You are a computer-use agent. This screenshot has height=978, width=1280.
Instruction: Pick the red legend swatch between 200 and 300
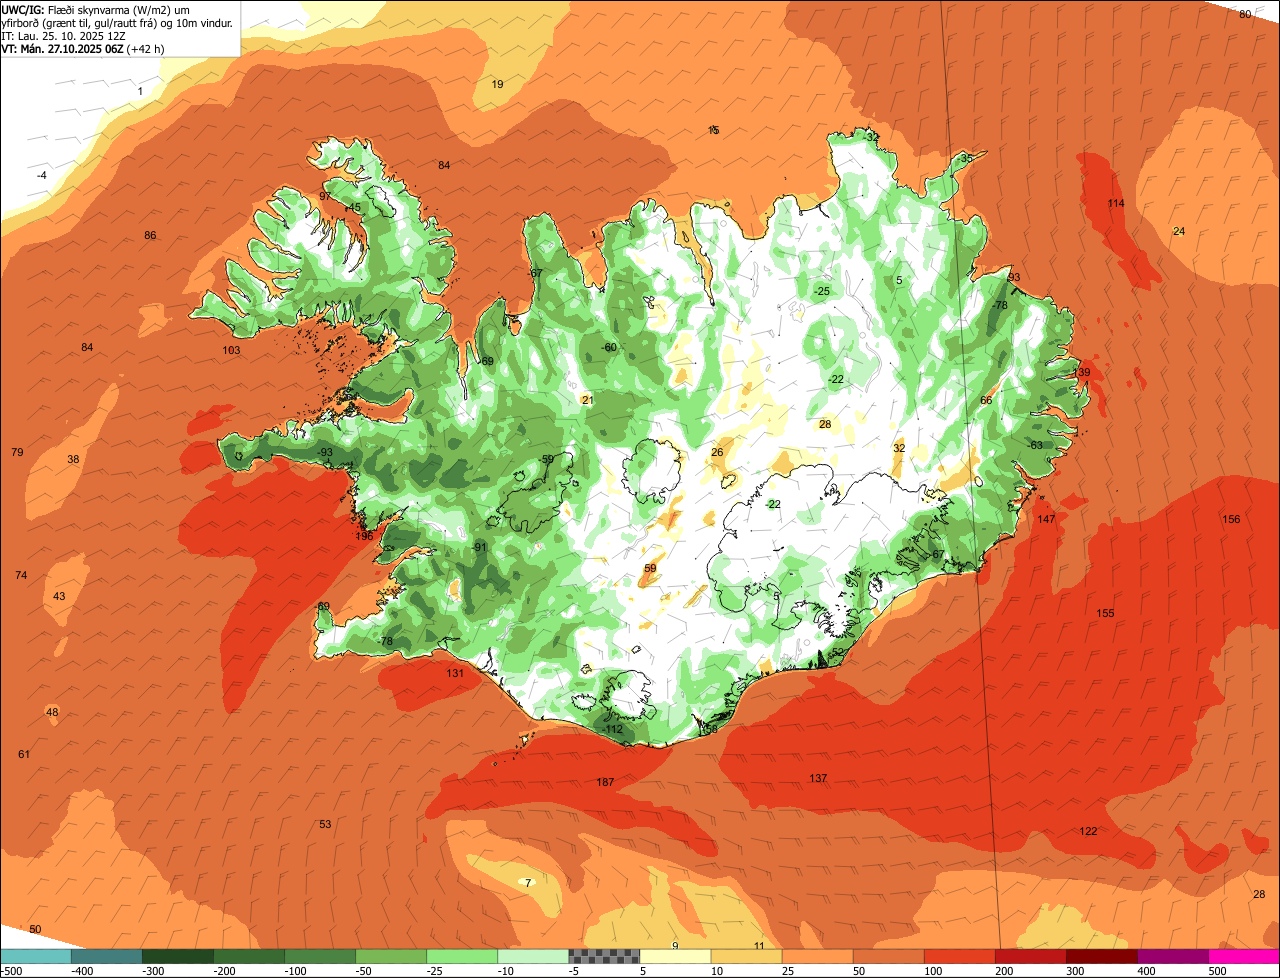pos(1031,956)
